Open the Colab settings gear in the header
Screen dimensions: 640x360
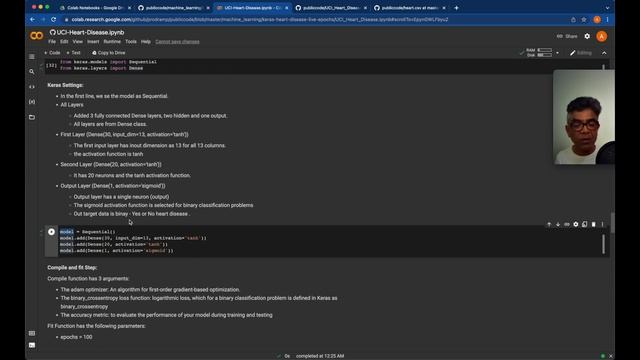[587, 36]
